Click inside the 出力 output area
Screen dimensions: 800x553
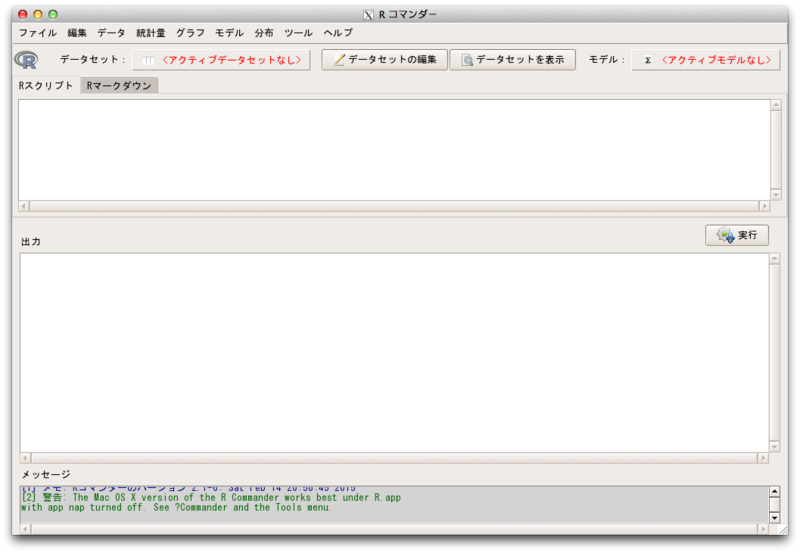[x=394, y=353]
